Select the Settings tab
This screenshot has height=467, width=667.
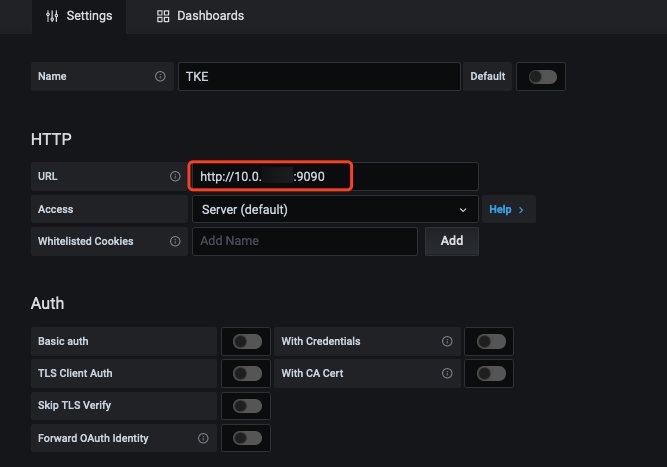click(x=80, y=16)
